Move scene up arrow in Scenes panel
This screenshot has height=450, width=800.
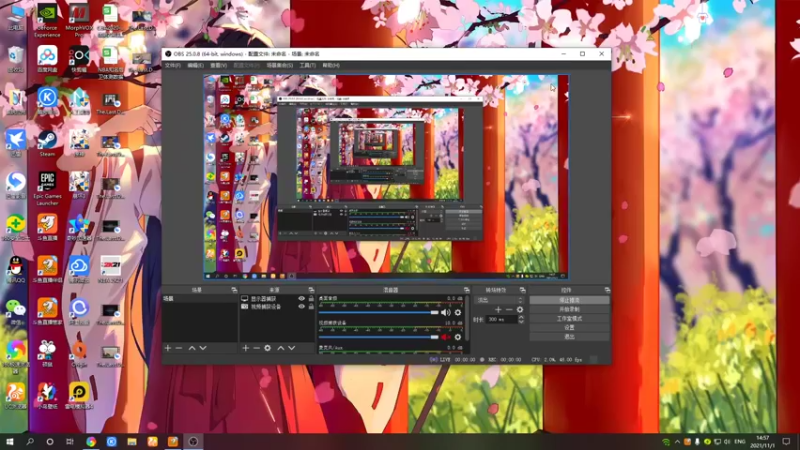point(192,348)
